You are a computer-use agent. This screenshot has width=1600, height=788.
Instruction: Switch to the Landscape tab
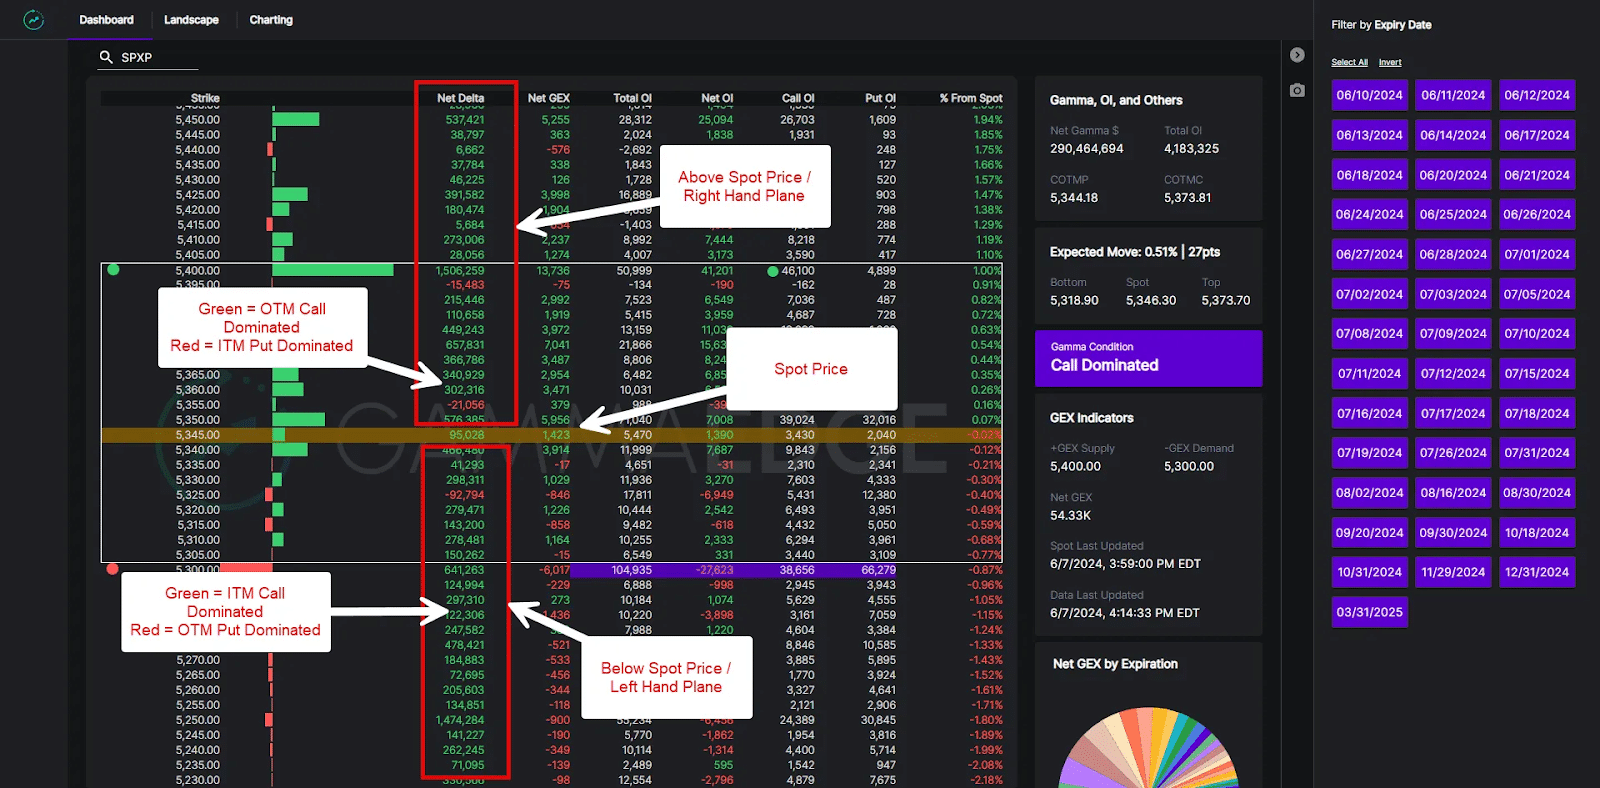(191, 20)
